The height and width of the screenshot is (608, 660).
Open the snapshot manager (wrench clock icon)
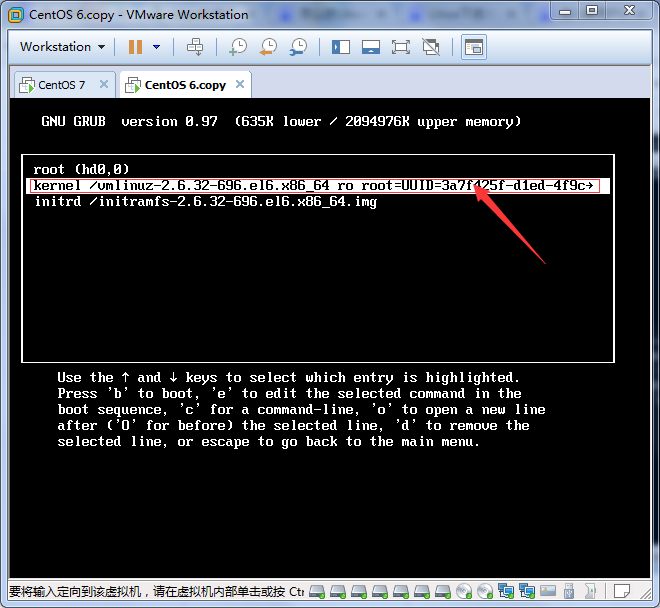299,47
